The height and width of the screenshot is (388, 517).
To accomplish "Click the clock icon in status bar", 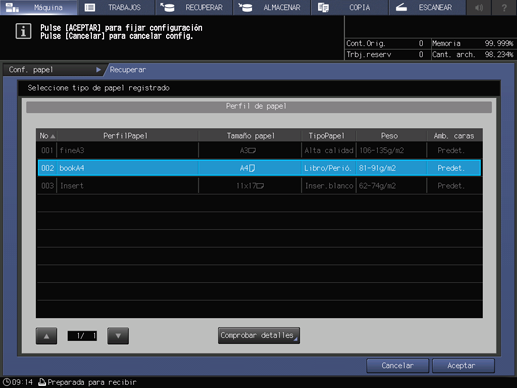I will 7,382.
